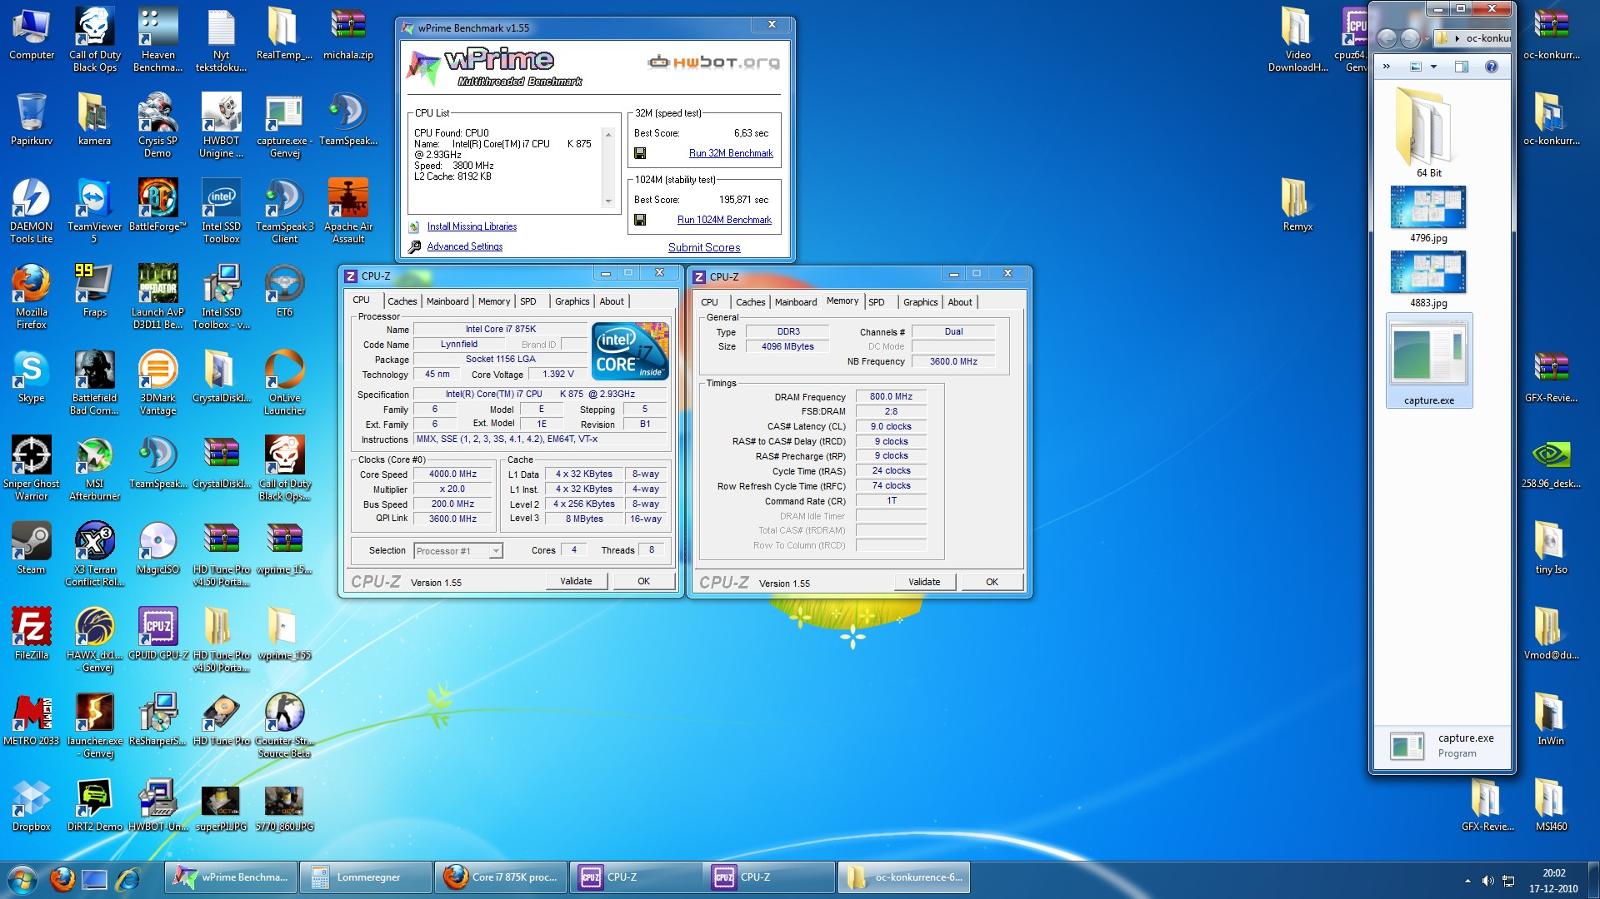
Task: Click the 195,871 sec best score value
Action: (744, 200)
